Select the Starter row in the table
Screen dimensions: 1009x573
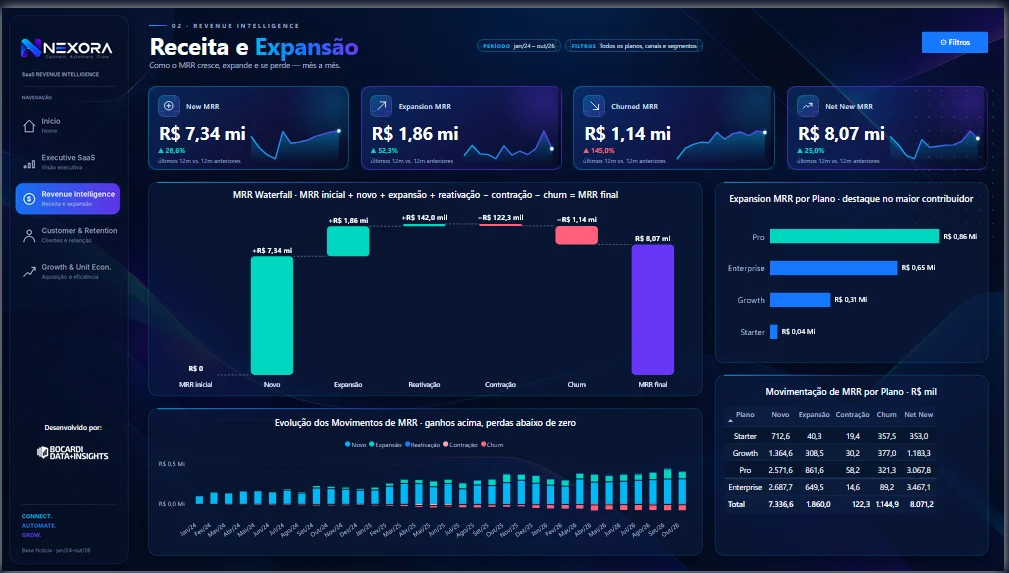pyautogui.click(x=830, y=436)
